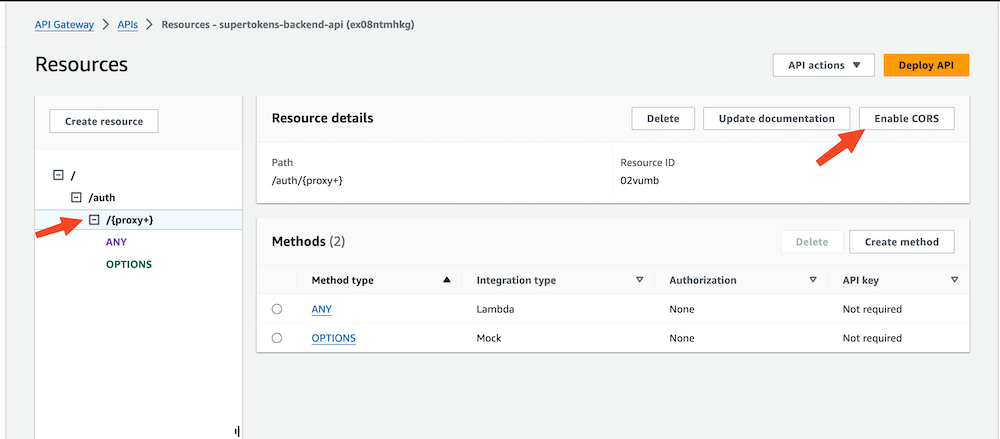Screen dimensions: 1000x439
Task: Select the ANY method radio button
Action: [x=277, y=310]
